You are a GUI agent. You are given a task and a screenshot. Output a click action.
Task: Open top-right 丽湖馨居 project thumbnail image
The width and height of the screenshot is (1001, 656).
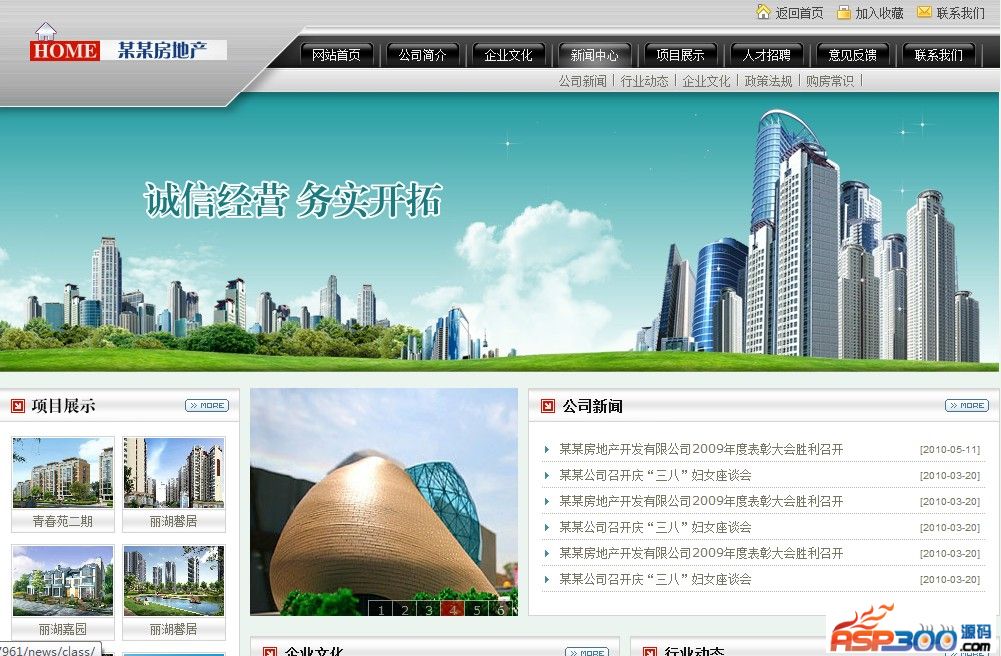(x=174, y=472)
